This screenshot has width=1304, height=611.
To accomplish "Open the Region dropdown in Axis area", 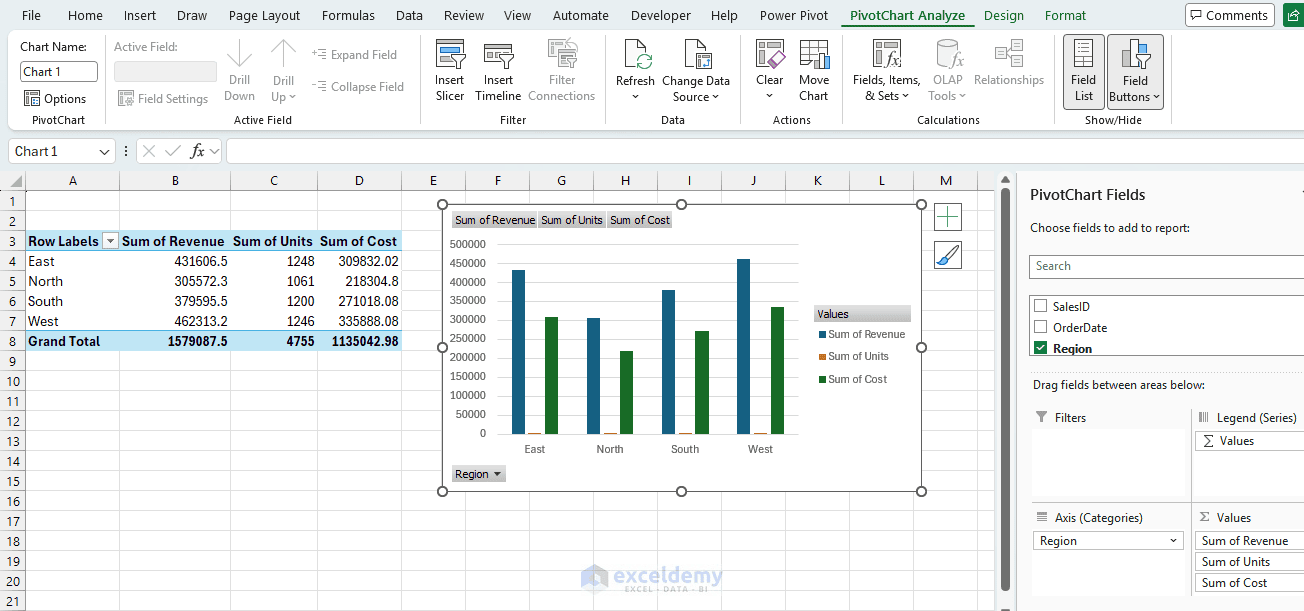I will (1174, 541).
